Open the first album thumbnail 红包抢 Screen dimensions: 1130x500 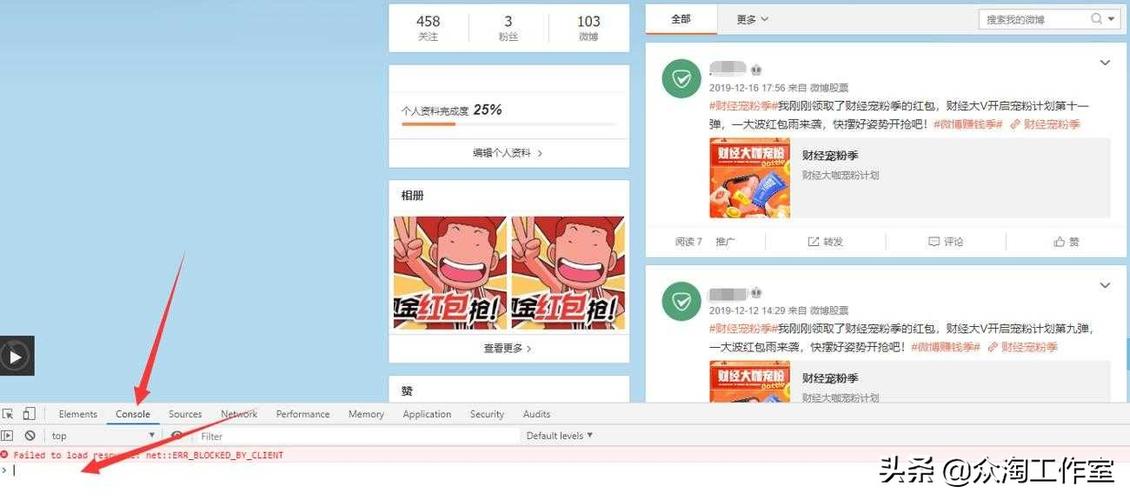click(448, 272)
